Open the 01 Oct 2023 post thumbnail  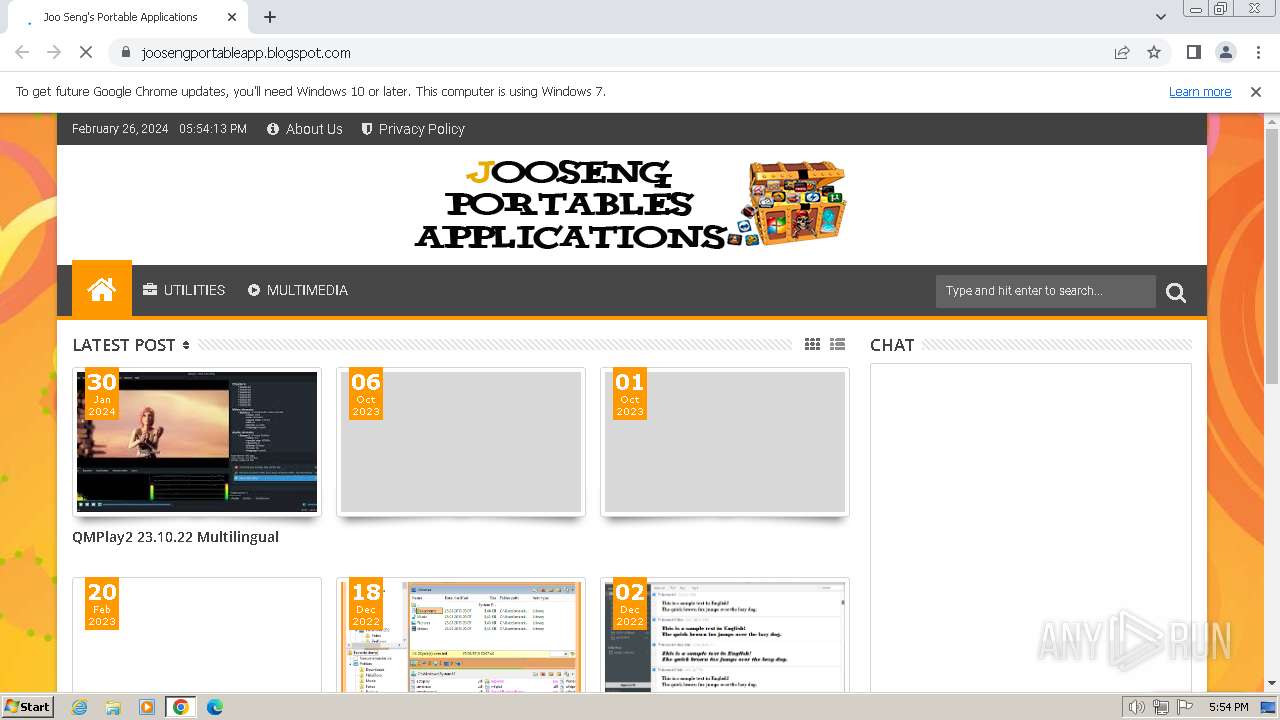click(x=725, y=442)
